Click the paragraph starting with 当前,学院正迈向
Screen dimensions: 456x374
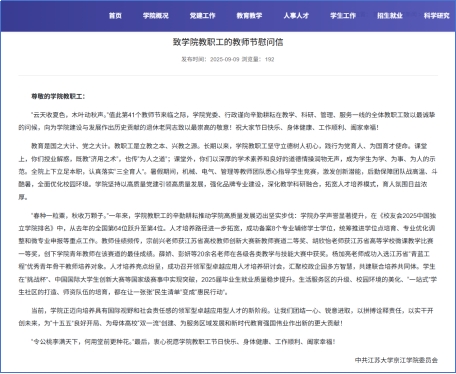point(228,317)
